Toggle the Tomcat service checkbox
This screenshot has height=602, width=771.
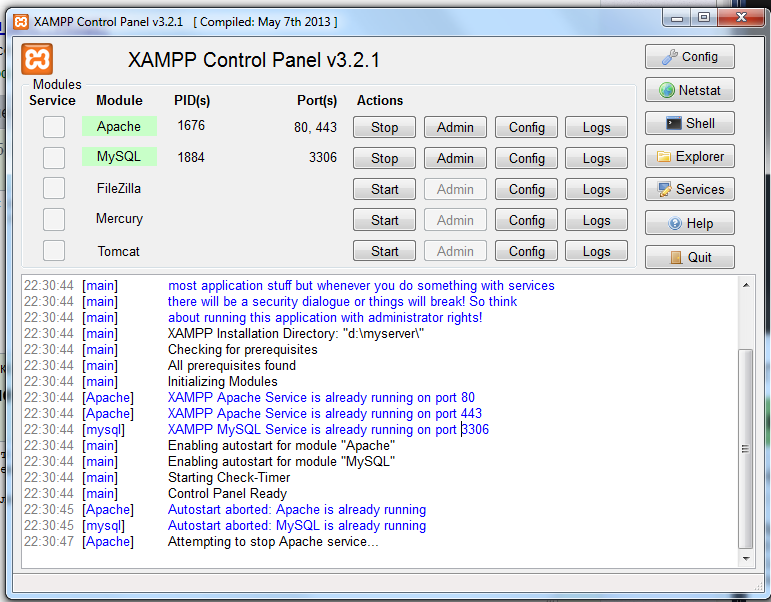(x=54, y=251)
